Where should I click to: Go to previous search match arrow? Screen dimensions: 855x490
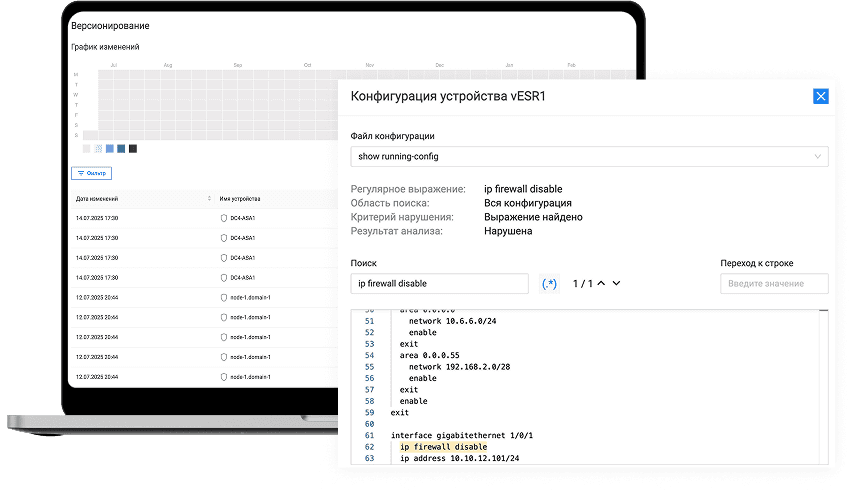(599, 284)
